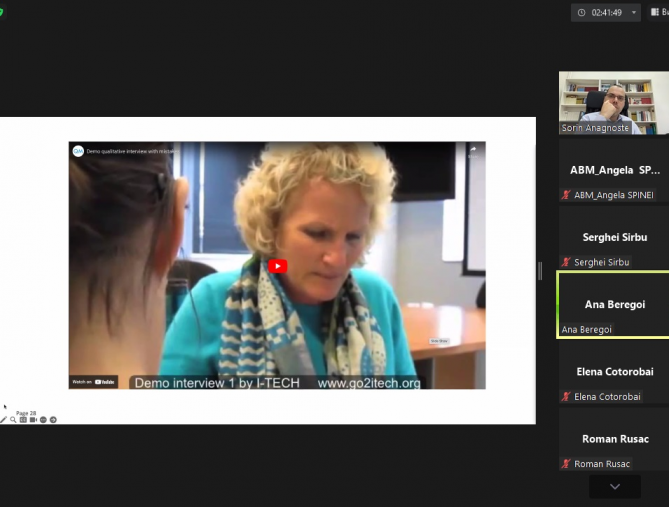Click muted mic icon for Elena Cotorobai
The height and width of the screenshot is (507, 669).
[x=566, y=397]
